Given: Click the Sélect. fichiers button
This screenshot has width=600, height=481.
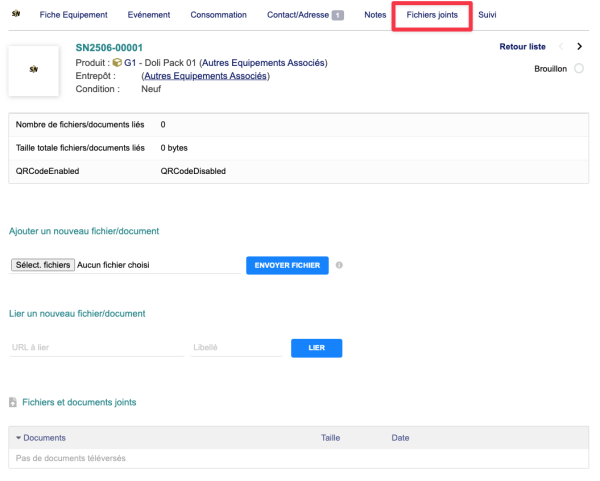Looking at the screenshot, I should click(43, 265).
